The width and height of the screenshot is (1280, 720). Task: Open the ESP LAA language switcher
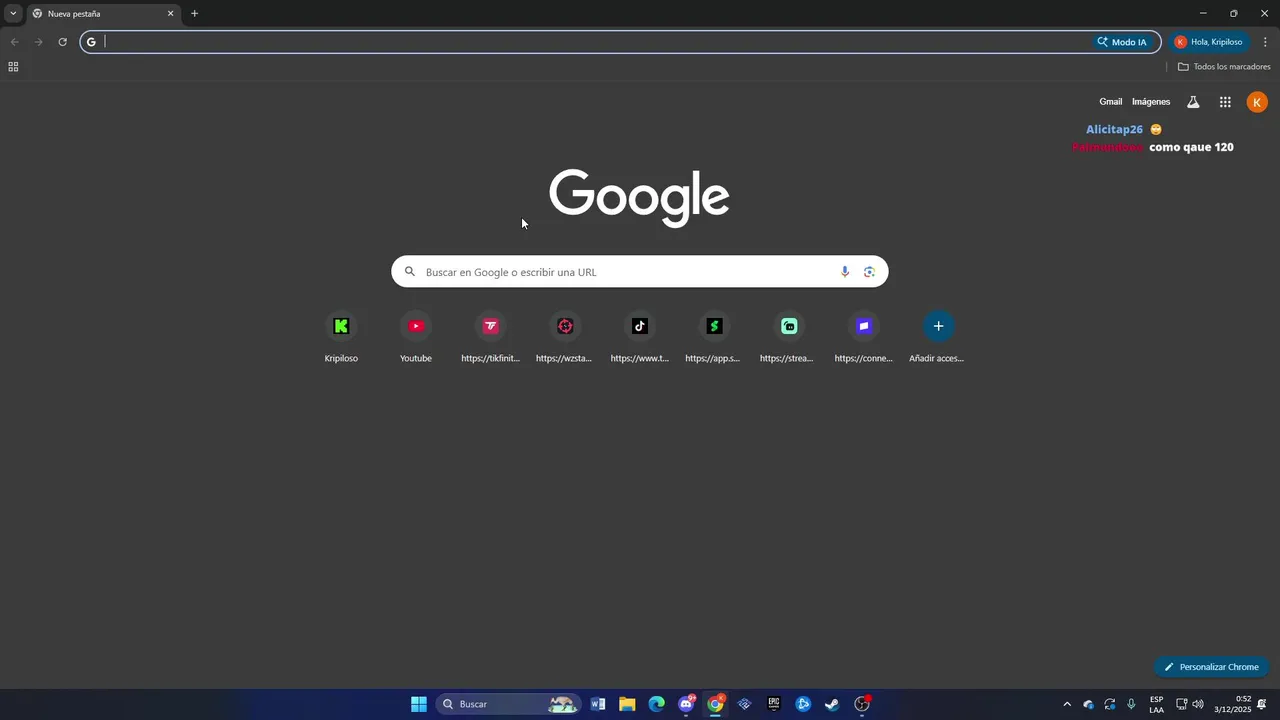point(1156,704)
